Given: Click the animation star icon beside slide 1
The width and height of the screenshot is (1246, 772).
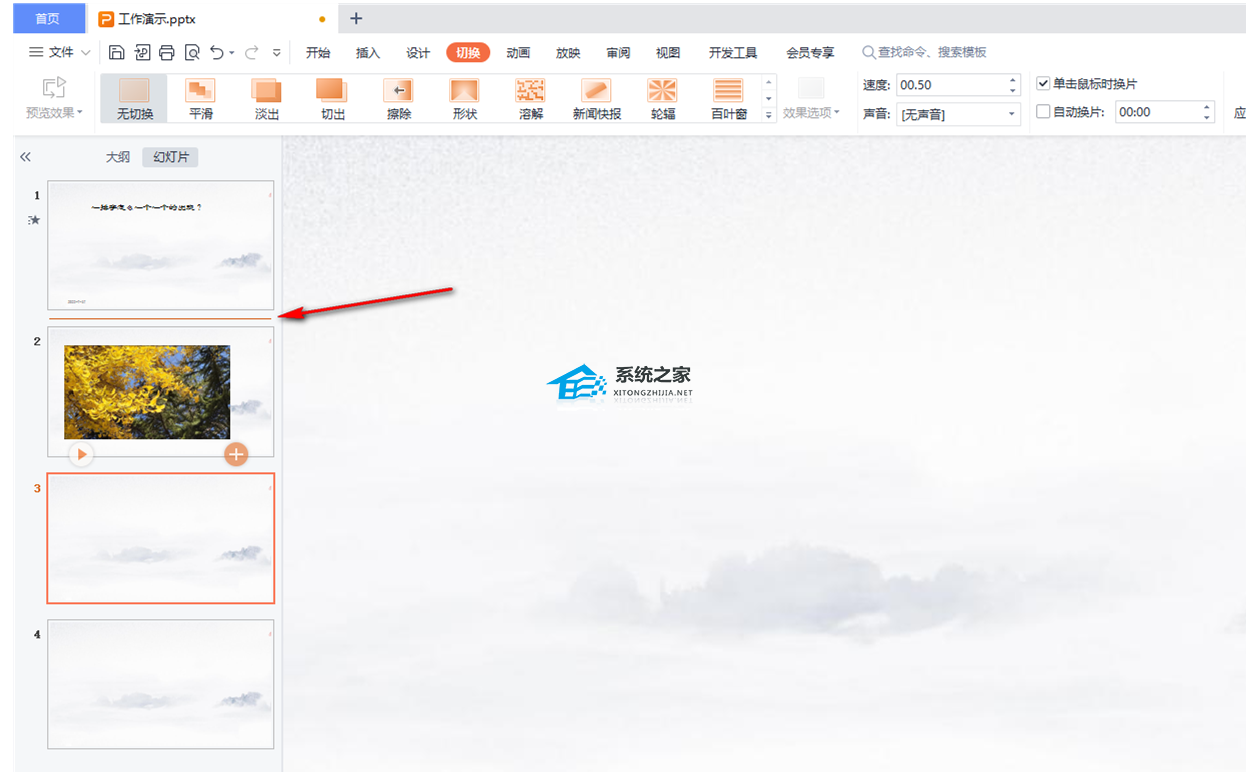Looking at the screenshot, I should click(34, 220).
